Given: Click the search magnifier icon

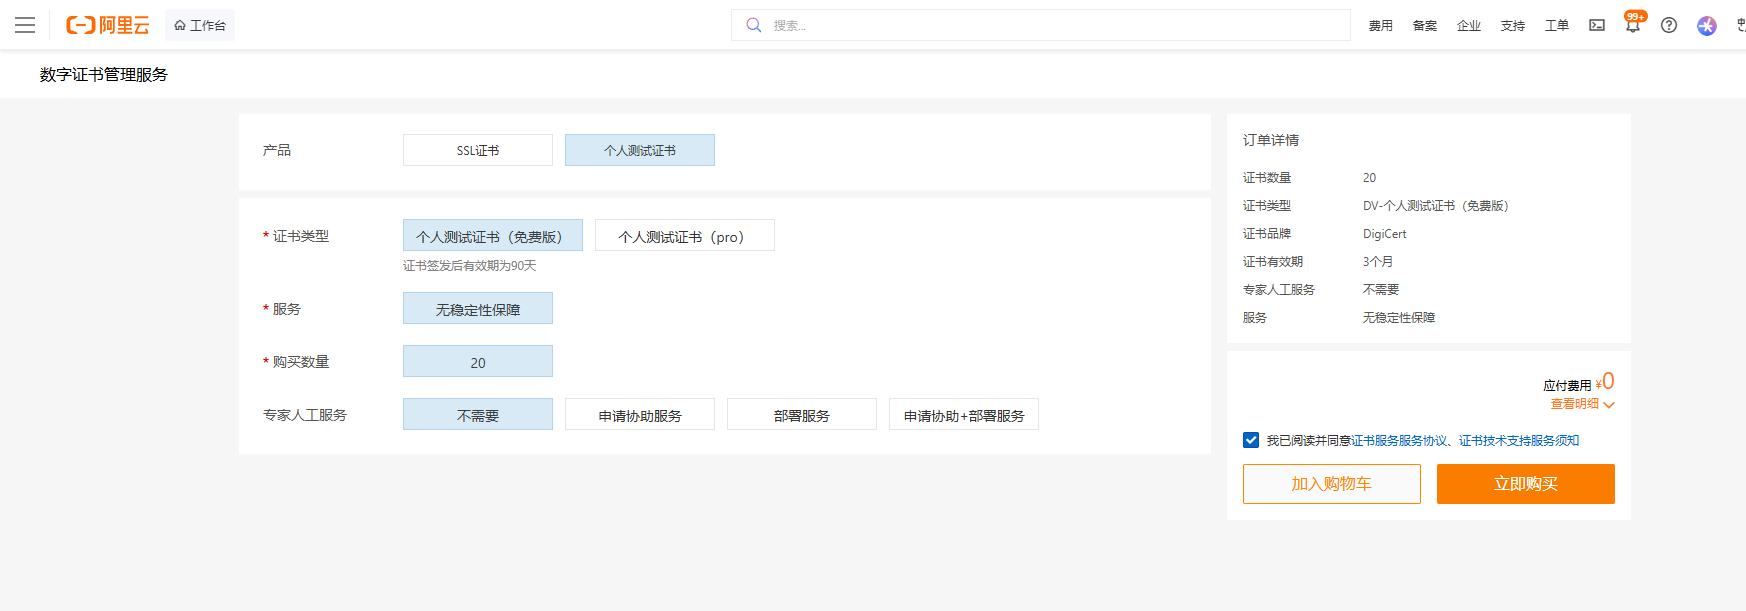Looking at the screenshot, I should pyautogui.click(x=754, y=25).
